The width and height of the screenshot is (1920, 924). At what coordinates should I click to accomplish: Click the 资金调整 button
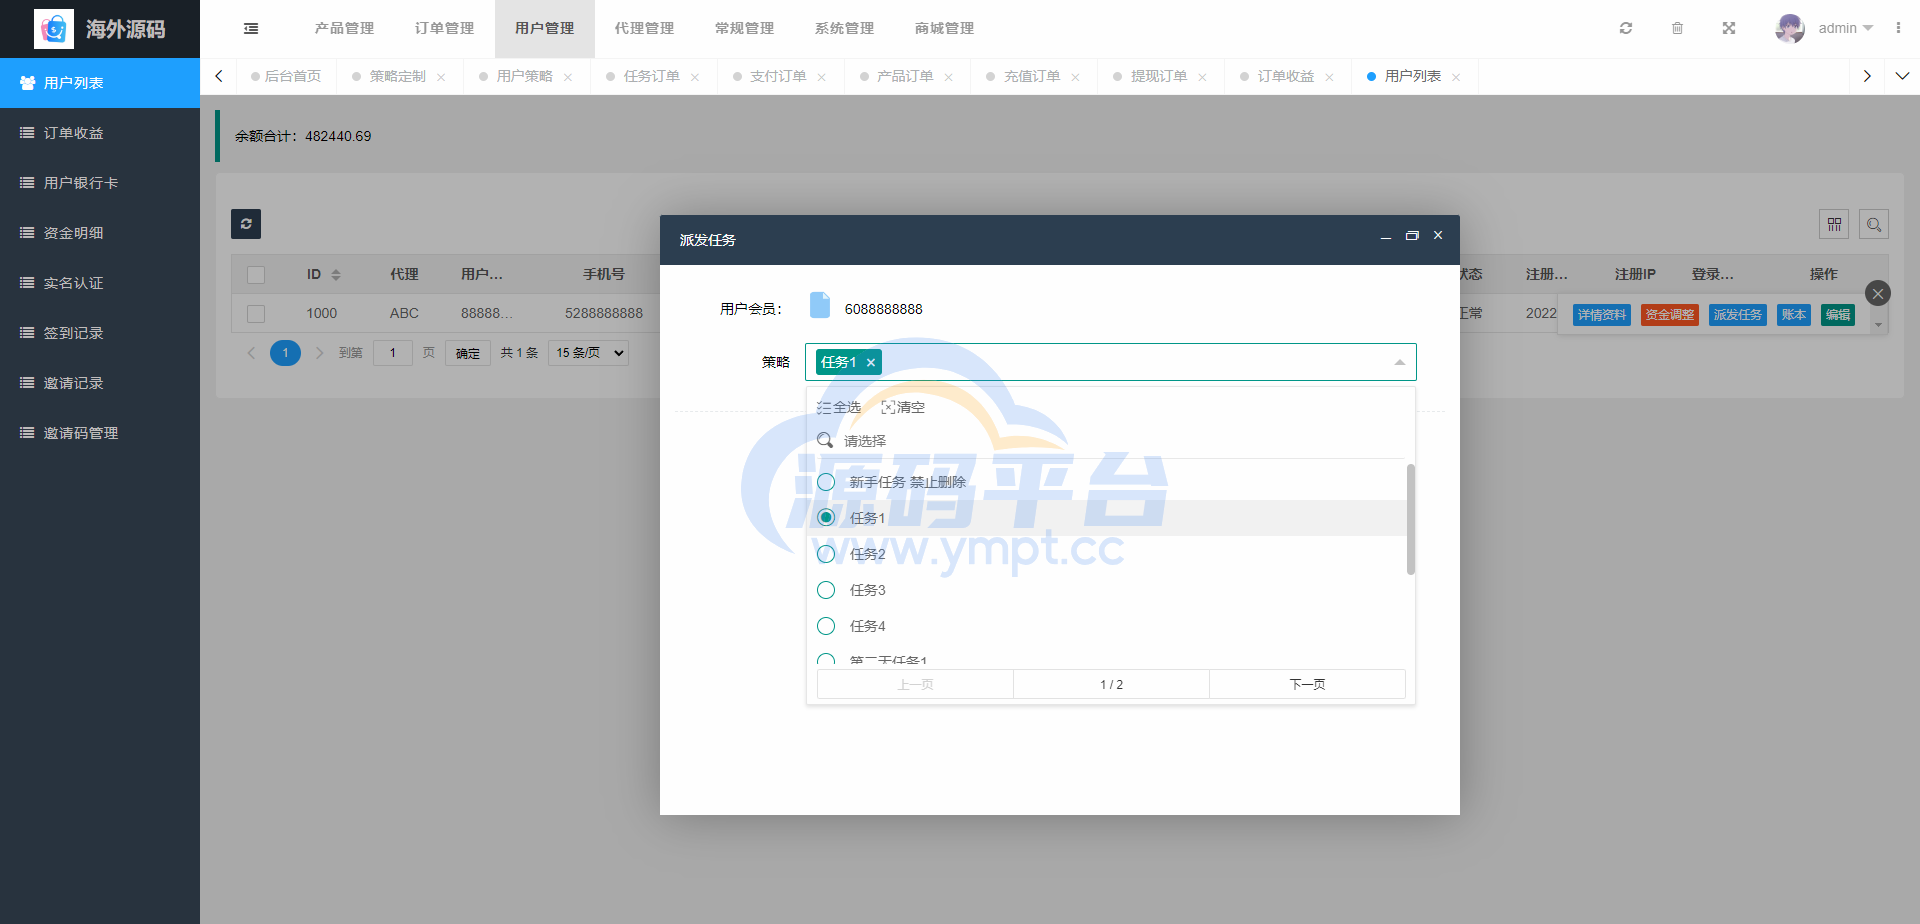pyautogui.click(x=1670, y=315)
